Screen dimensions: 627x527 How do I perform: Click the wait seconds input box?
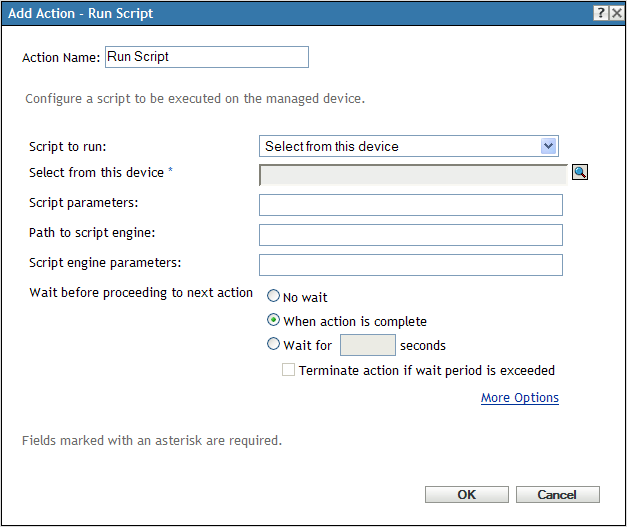pyautogui.click(x=367, y=346)
